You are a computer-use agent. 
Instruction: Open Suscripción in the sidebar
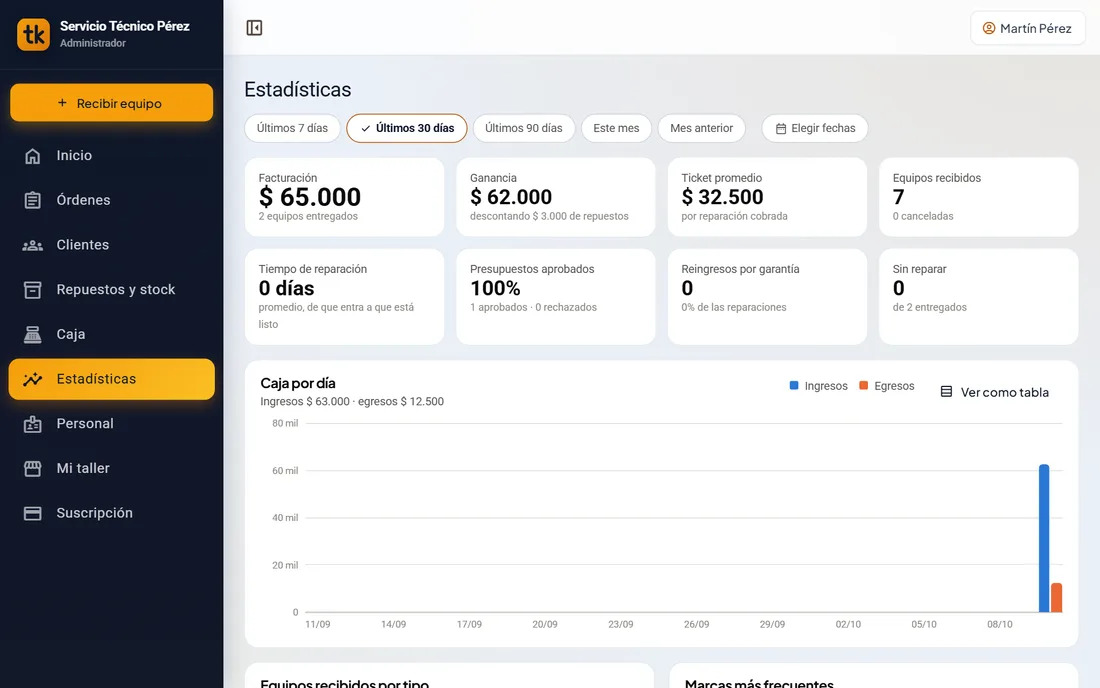coord(112,513)
